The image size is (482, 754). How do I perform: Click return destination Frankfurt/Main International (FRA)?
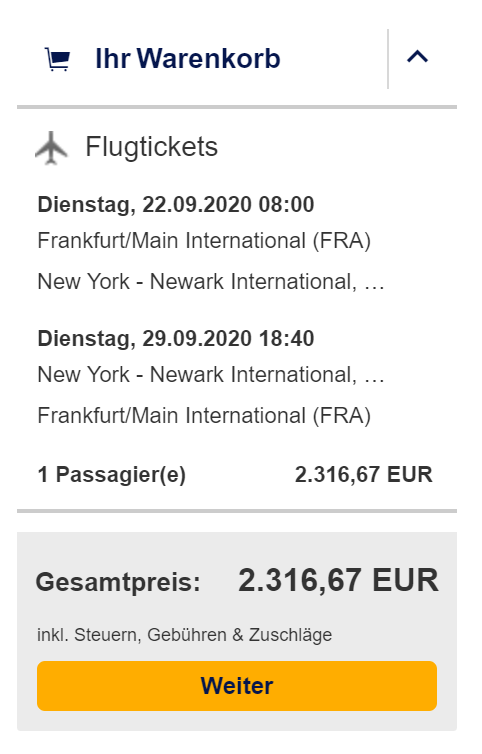[x=204, y=416]
